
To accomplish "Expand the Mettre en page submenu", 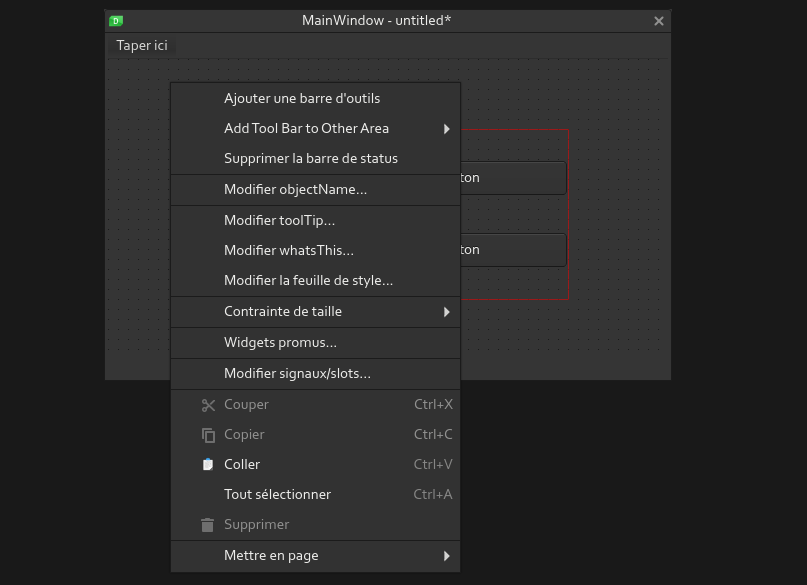I will point(447,555).
